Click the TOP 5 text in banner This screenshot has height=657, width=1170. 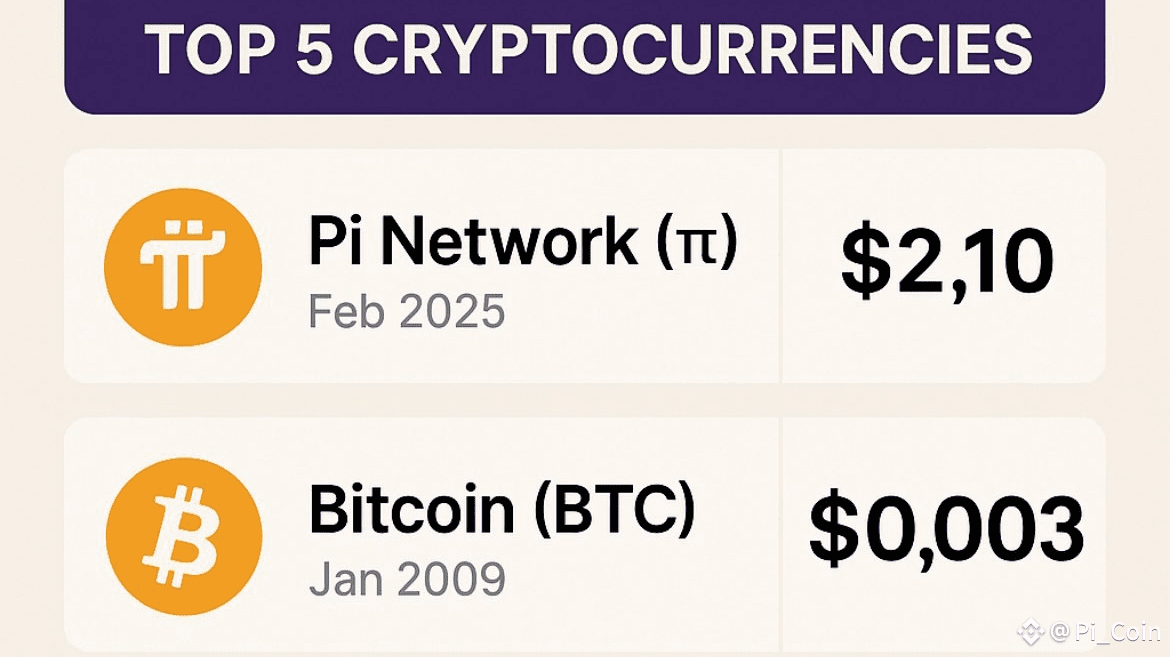pyautogui.click(x=238, y=51)
